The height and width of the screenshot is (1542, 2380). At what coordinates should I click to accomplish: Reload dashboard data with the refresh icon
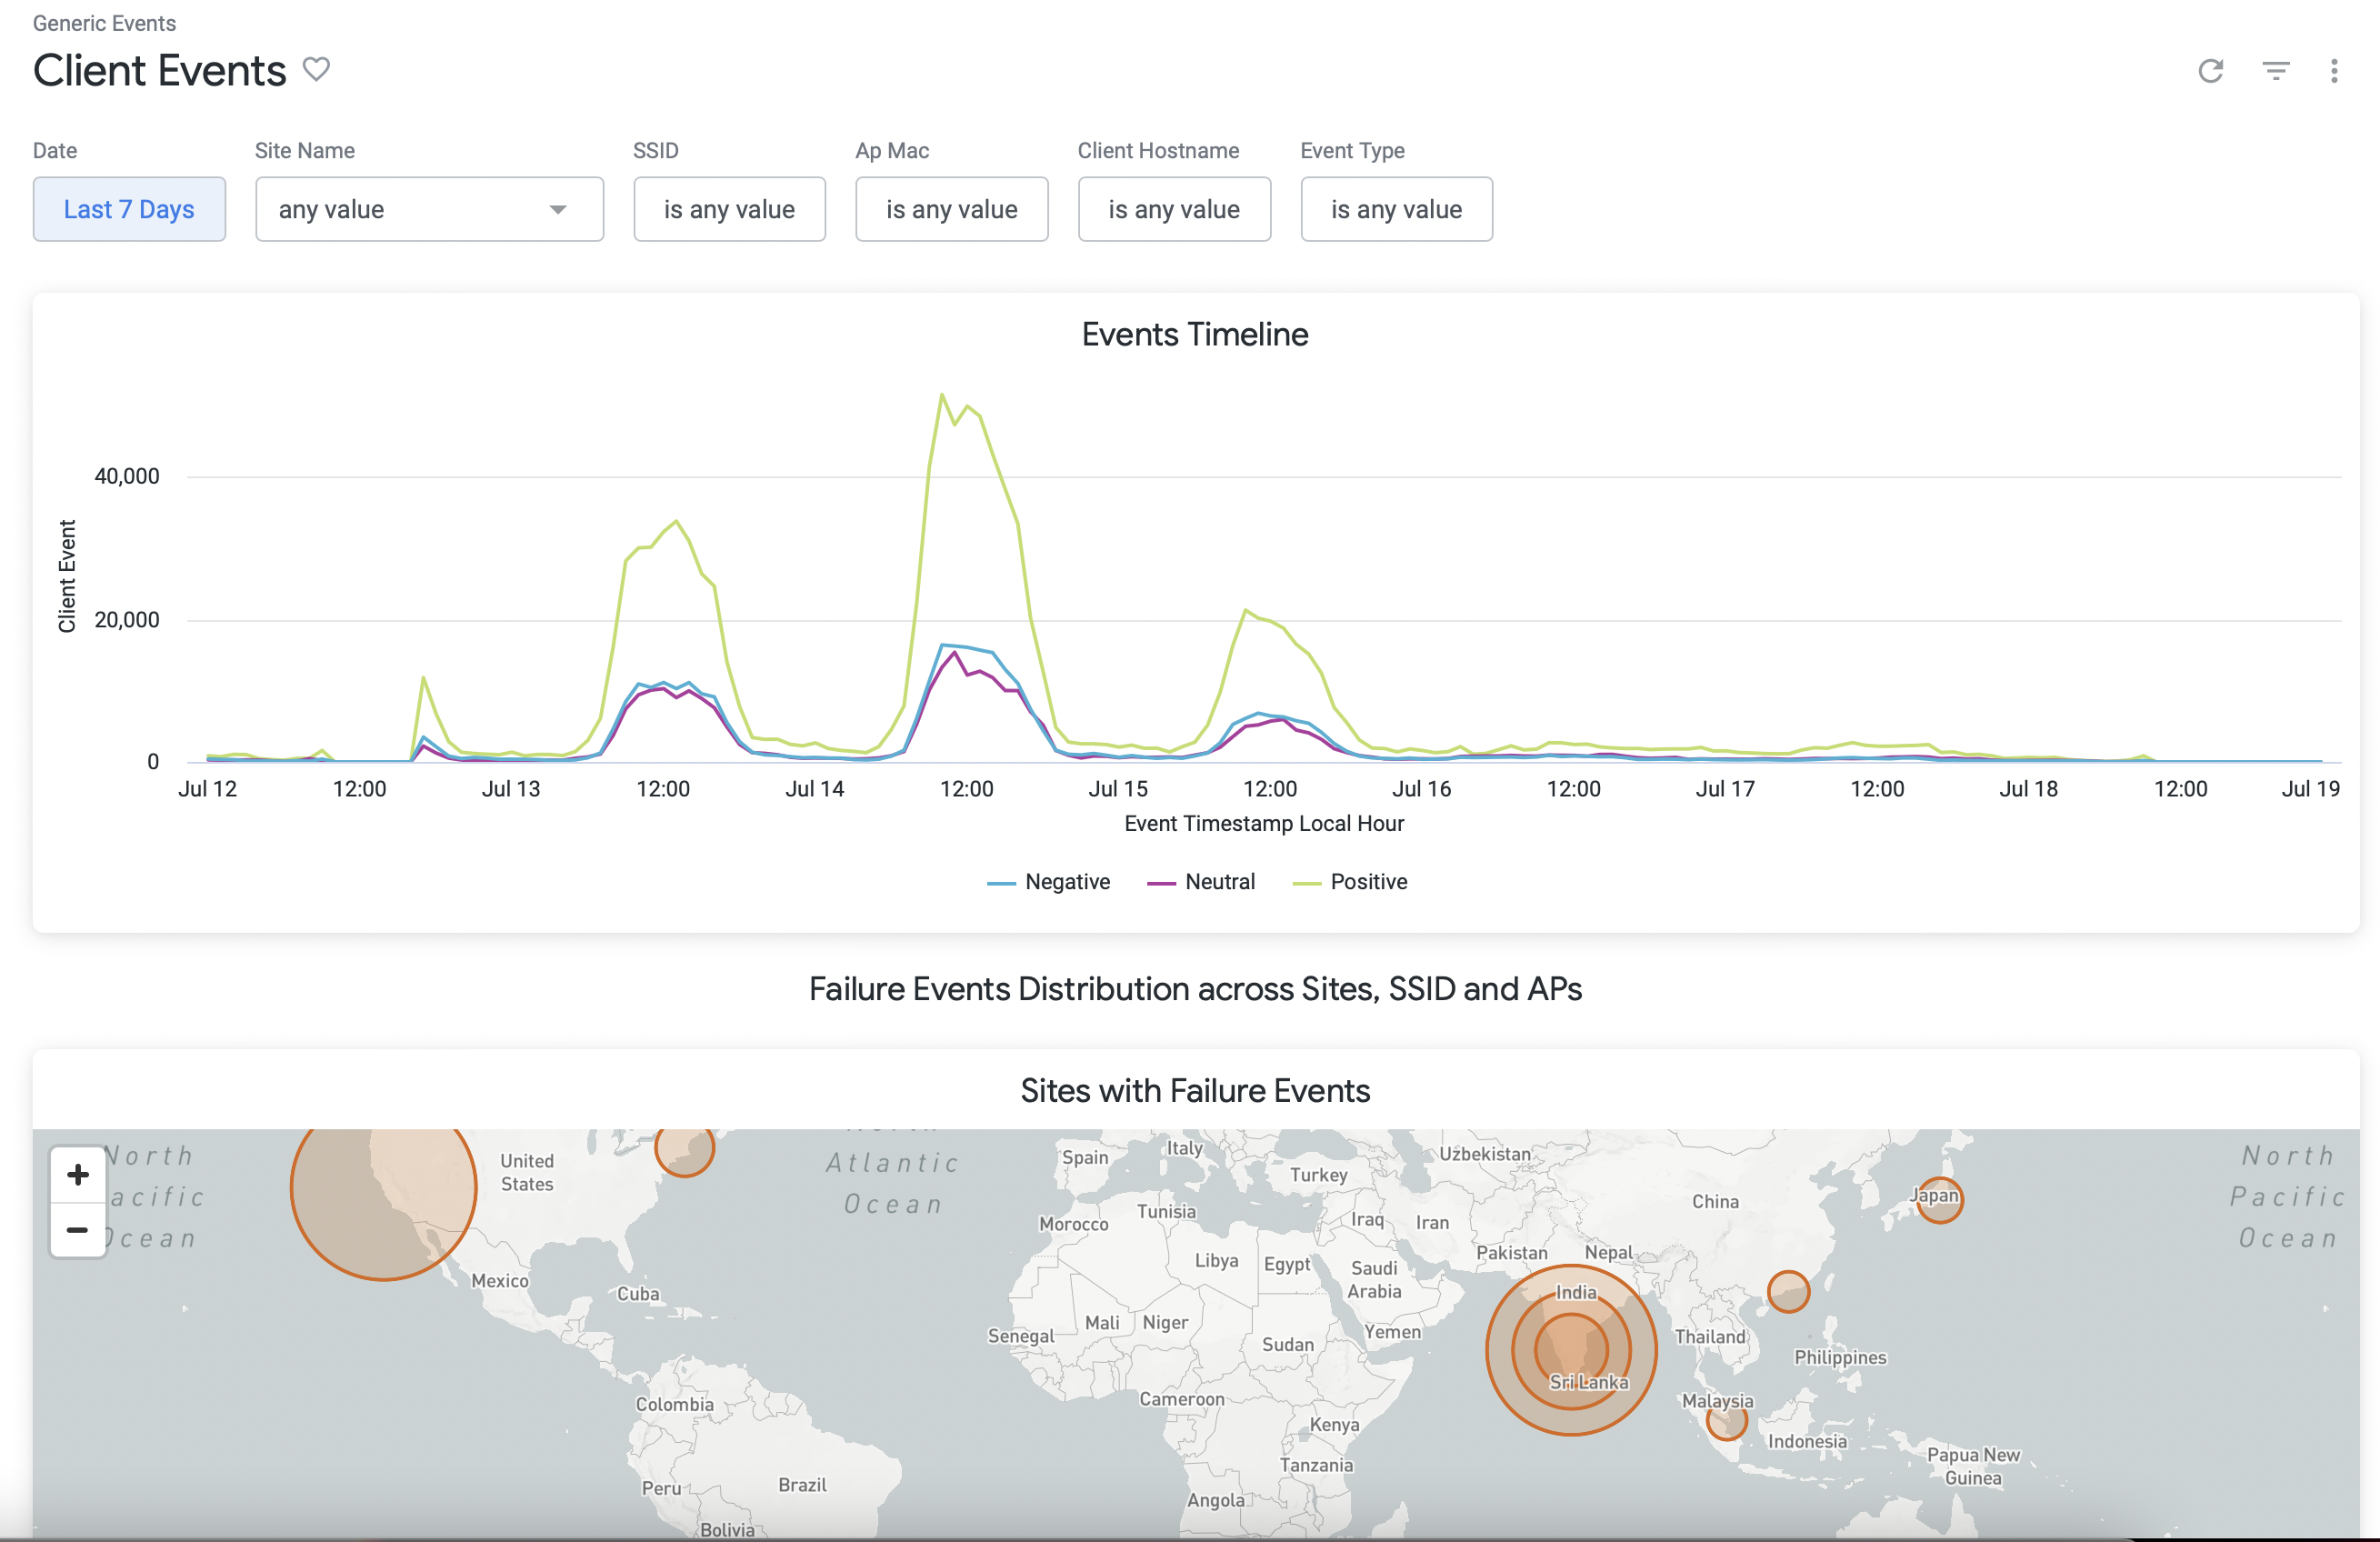(x=2210, y=70)
